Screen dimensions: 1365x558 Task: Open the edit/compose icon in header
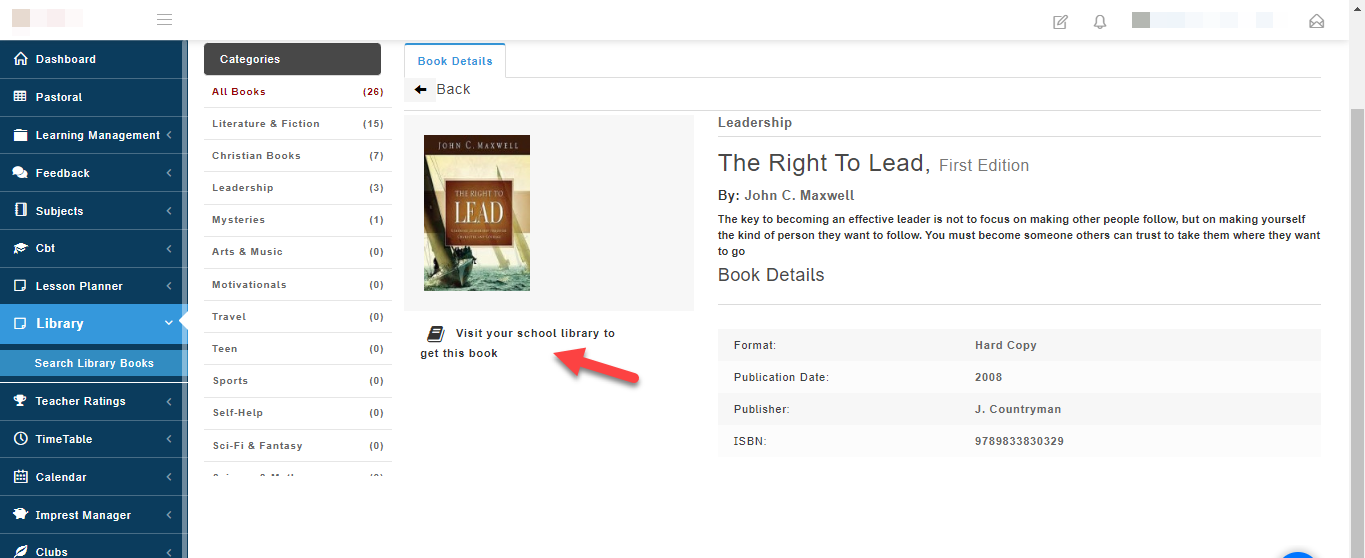point(1060,21)
